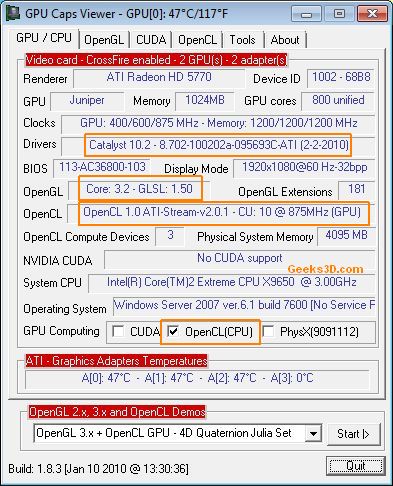The height and width of the screenshot is (486, 393).
Task: Quit GPU Caps Viewer
Action: tap(355, 466)
